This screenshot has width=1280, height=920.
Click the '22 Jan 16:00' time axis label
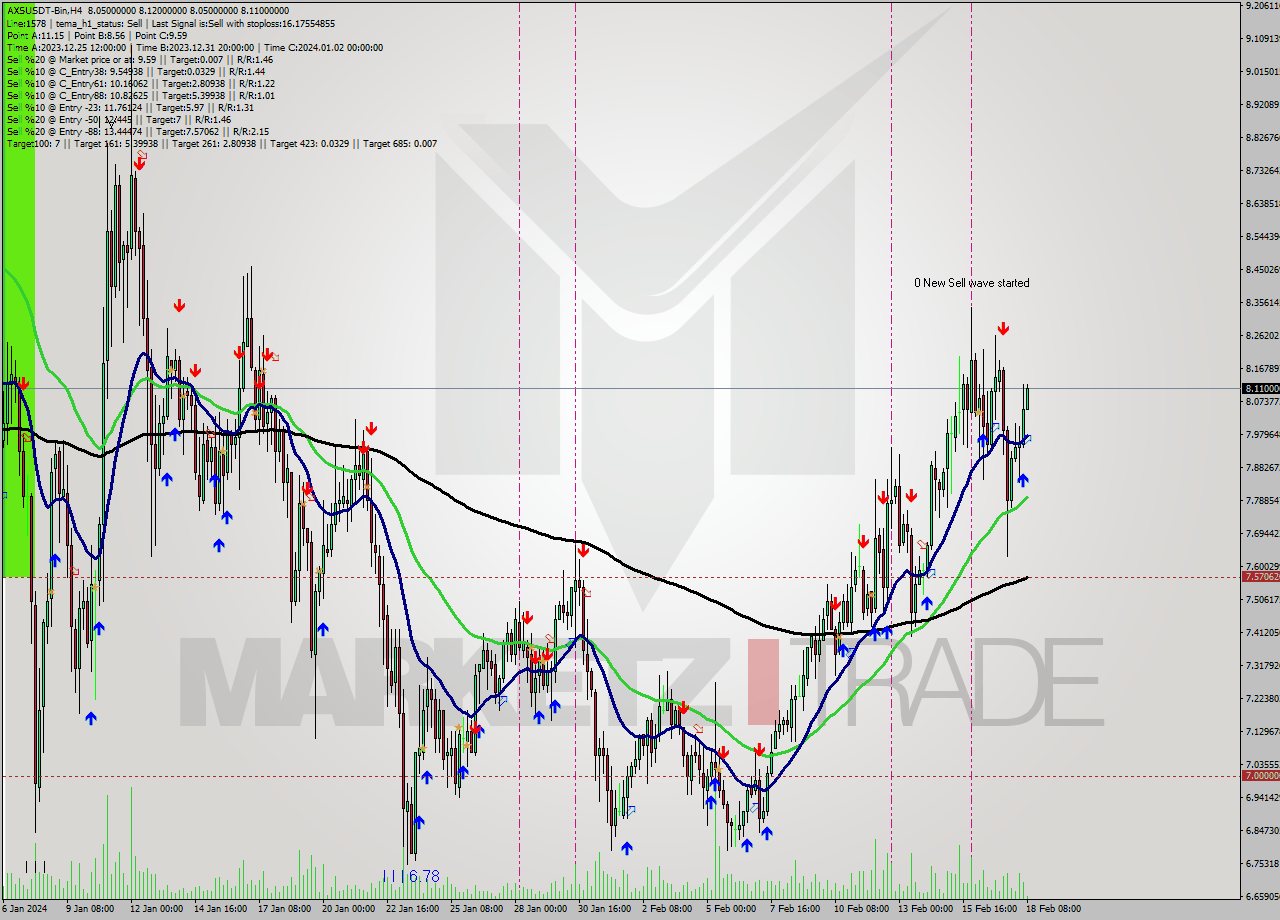click(412, 909)
